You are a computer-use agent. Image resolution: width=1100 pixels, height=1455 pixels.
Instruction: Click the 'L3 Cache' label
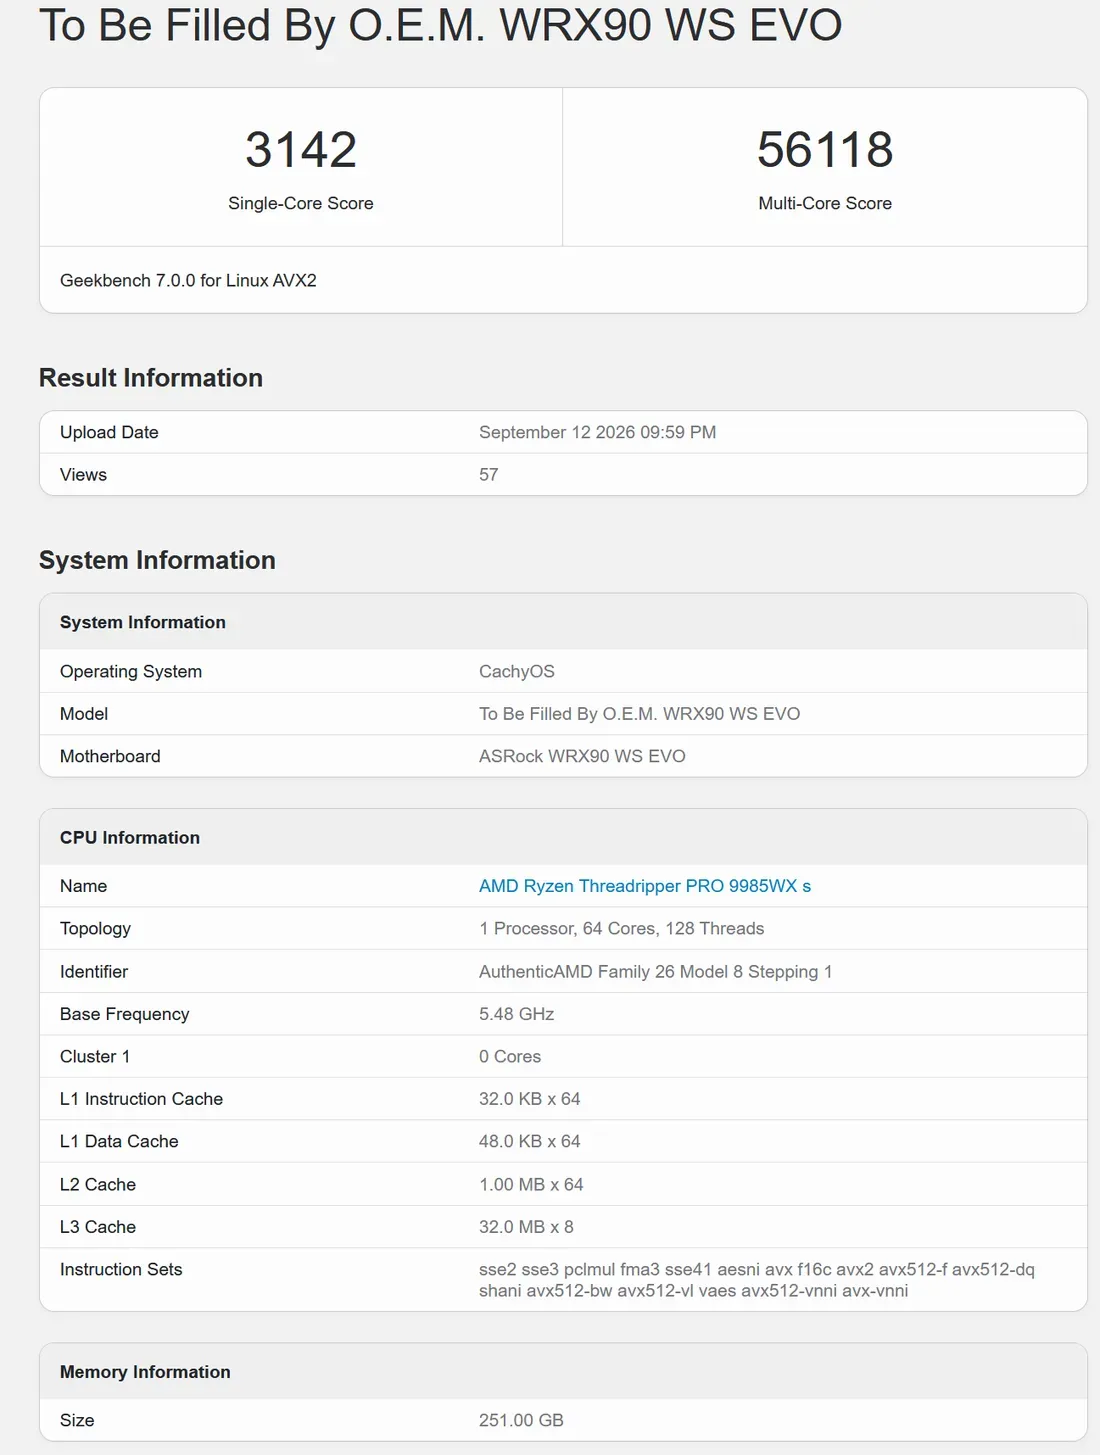tap(98, 1227)
